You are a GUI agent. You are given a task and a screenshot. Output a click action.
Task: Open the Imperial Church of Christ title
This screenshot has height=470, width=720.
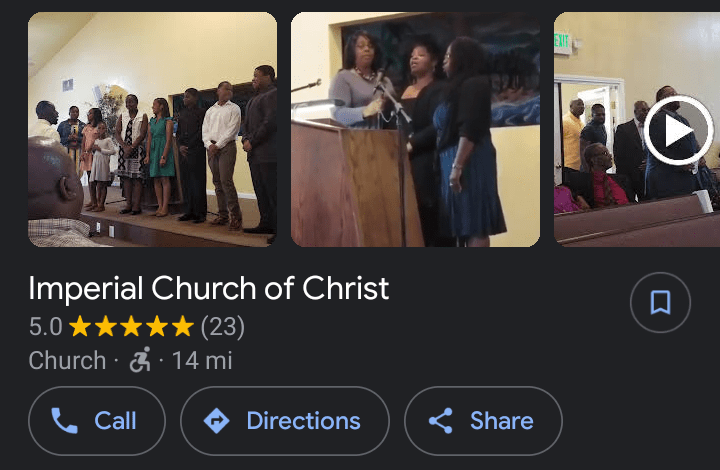(x=208, y=289)
